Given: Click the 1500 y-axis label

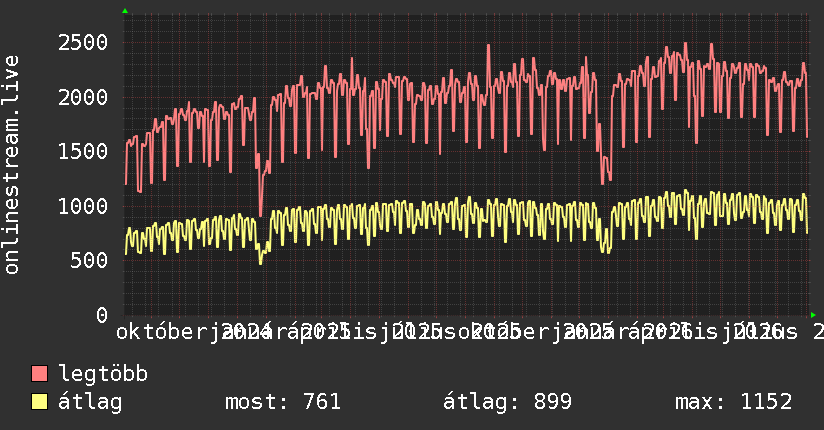Looking at the screenshot, I should [83, 151].
